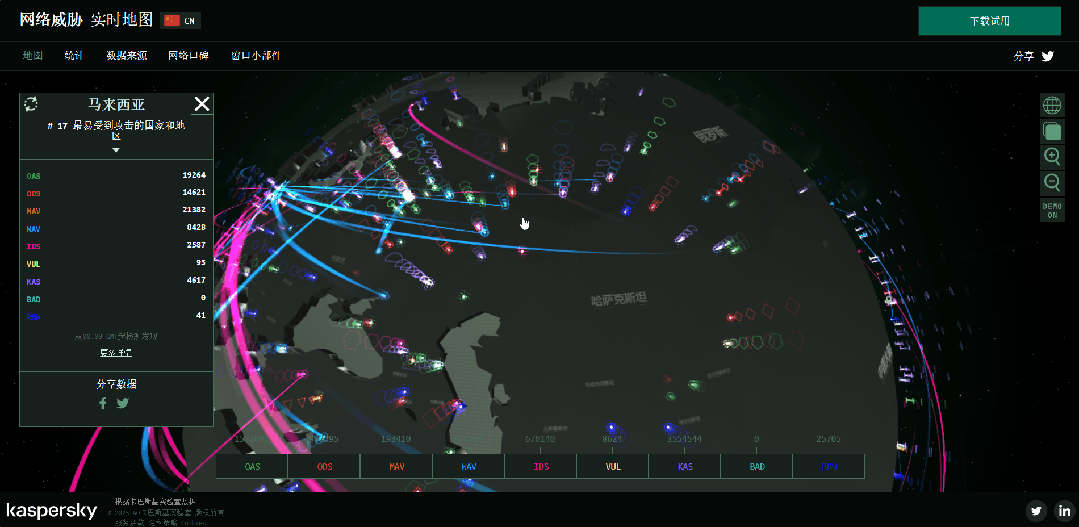Viewport: 1079px width, 527px height.
Task: Toggle MAV detections in the bottom filter bar
Action: [396, 466]
